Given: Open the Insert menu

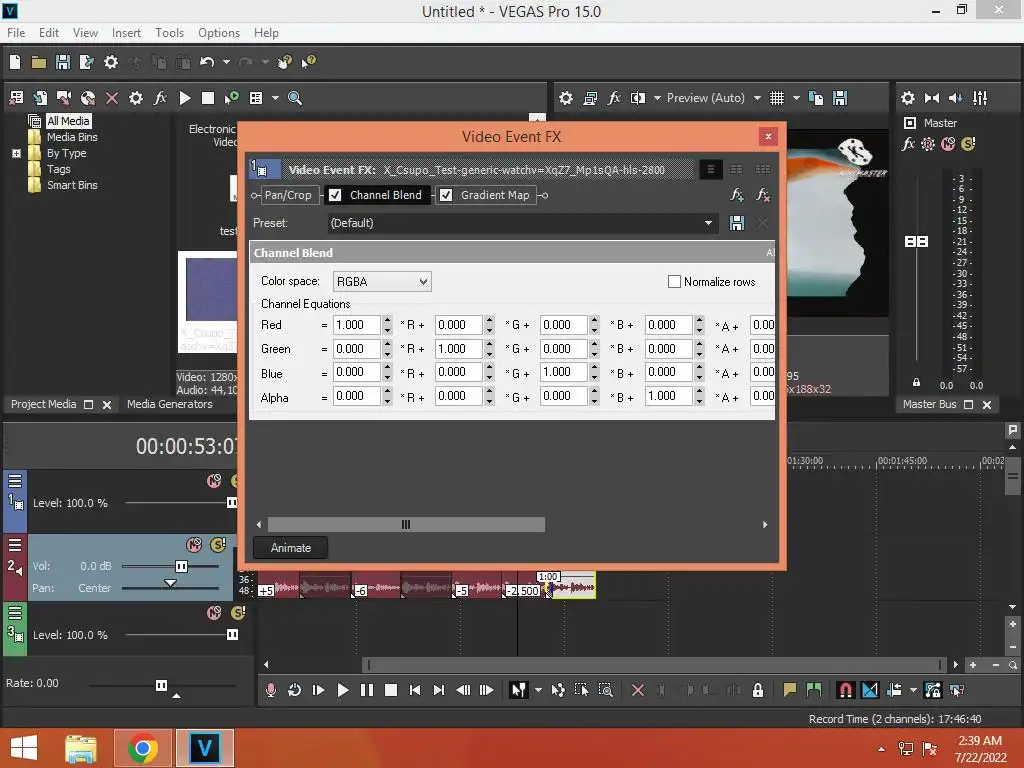Looking at the screenshot, I should 126,33.
